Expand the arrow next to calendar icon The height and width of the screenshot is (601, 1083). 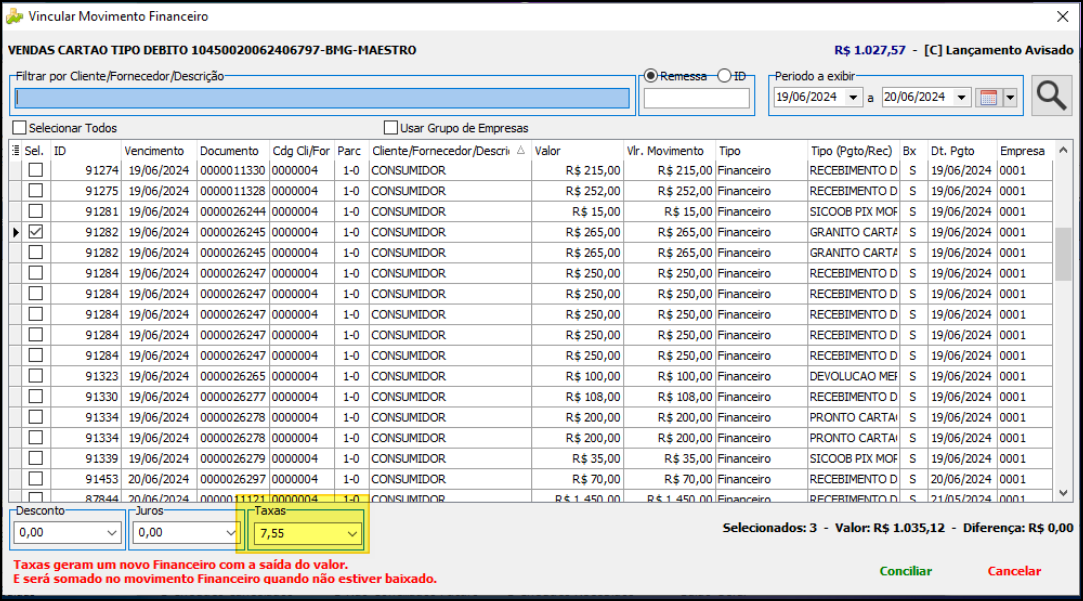click(1010, 97)
